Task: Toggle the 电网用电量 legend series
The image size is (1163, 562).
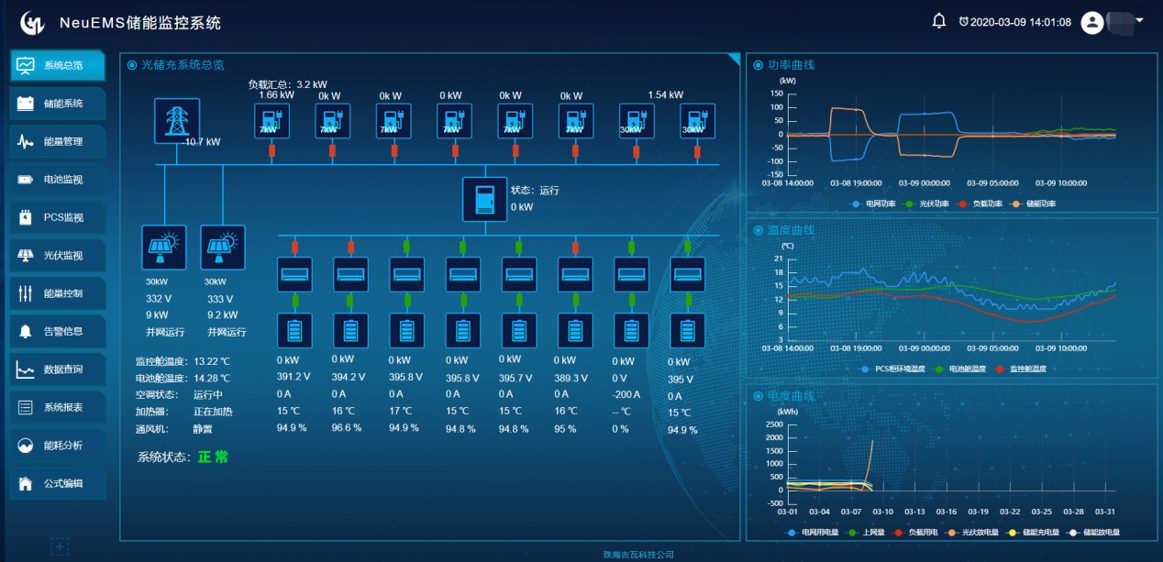Action: point(811,532)
